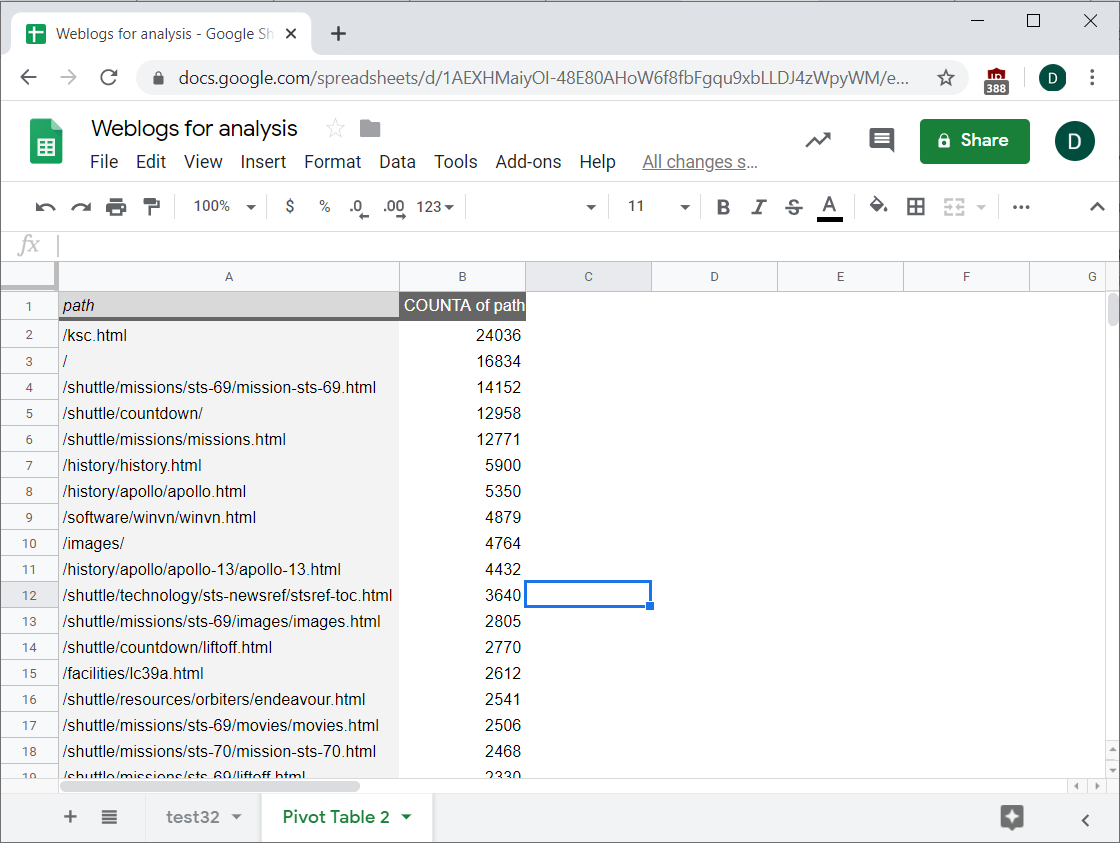Image resolution: width=1120 pixels, height=843 pixels.
Task: Select the paint format roller icon
Action: pyautogui.click(x=151, y=207)
